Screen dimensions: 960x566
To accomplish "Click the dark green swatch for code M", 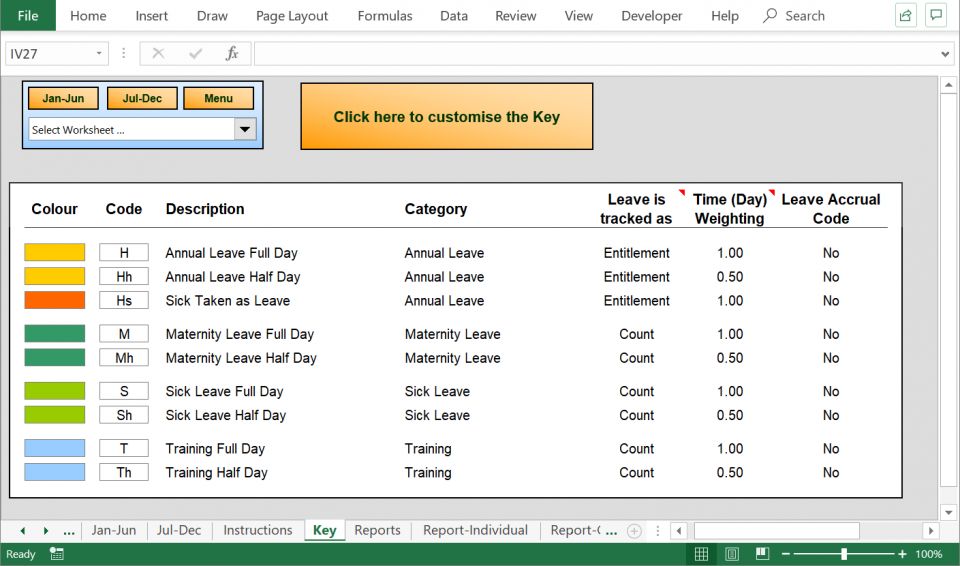I will [x=54, y=334].
